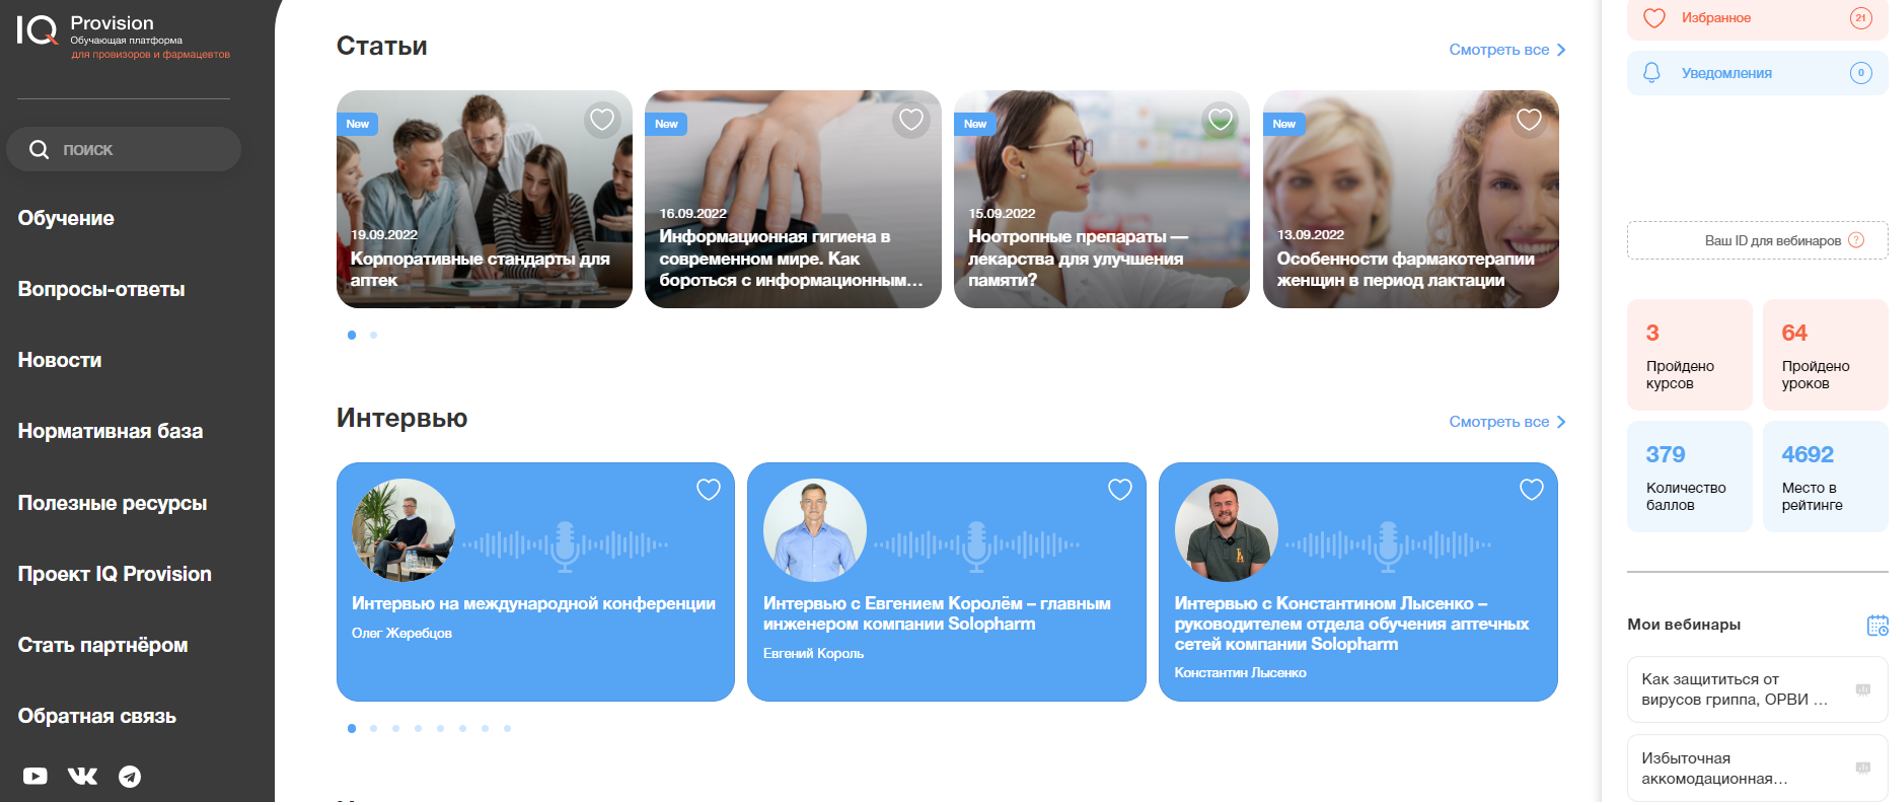Image resolution: width=1904 pixels, height=805 pixels.
Task: Click the question mark near Ваш ID
Action: 1856,240
